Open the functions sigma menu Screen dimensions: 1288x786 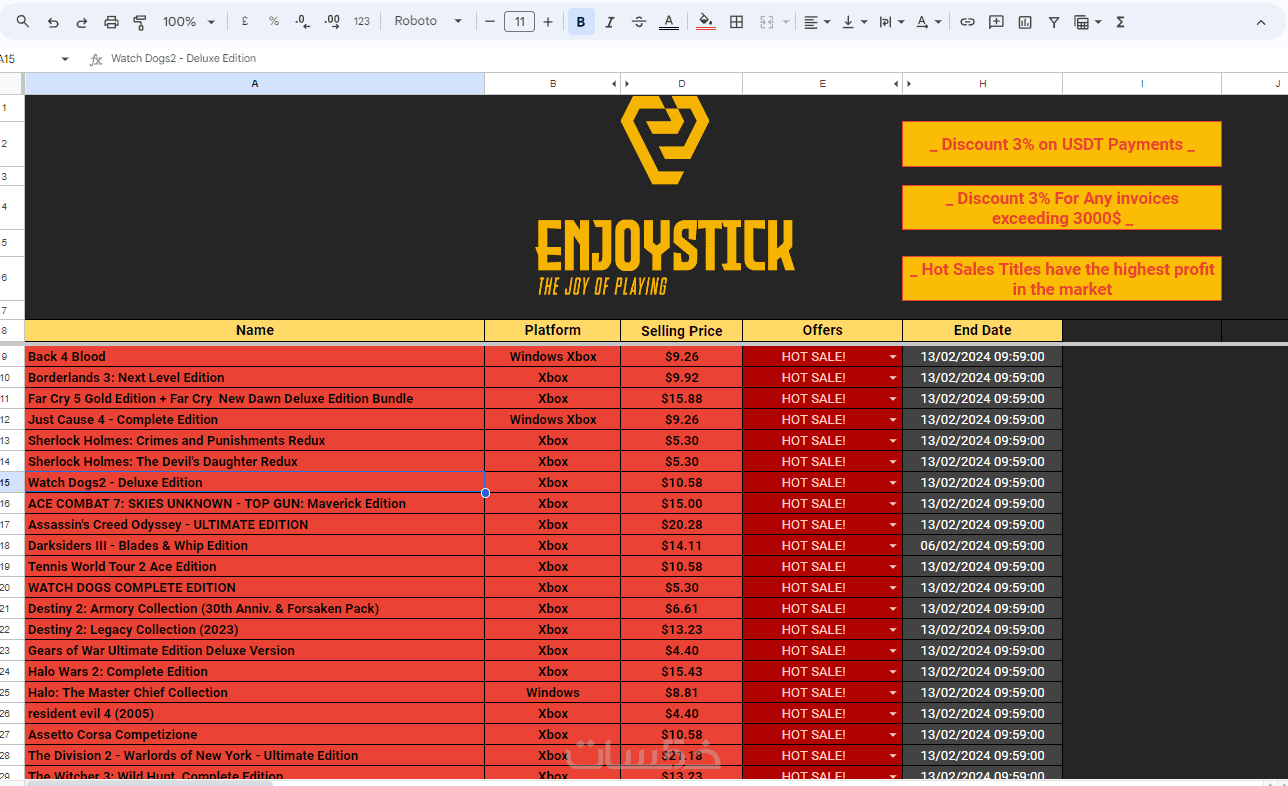[1120, 22]
